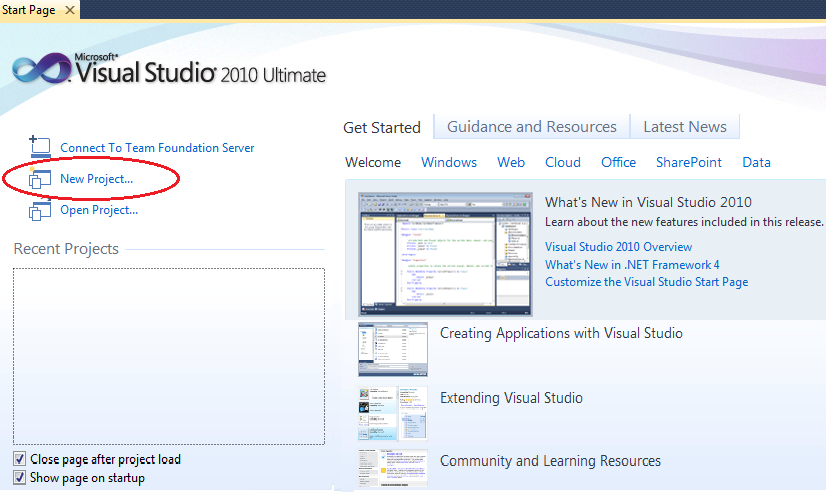Click the Visual Studio infinity logo
826x492 pixels.
click(42, 68)
